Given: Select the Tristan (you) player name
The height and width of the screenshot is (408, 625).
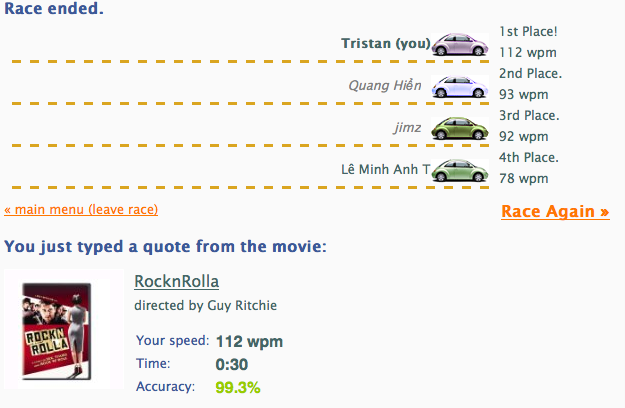Looking at the screenshot, I should (x=385, y=44).
